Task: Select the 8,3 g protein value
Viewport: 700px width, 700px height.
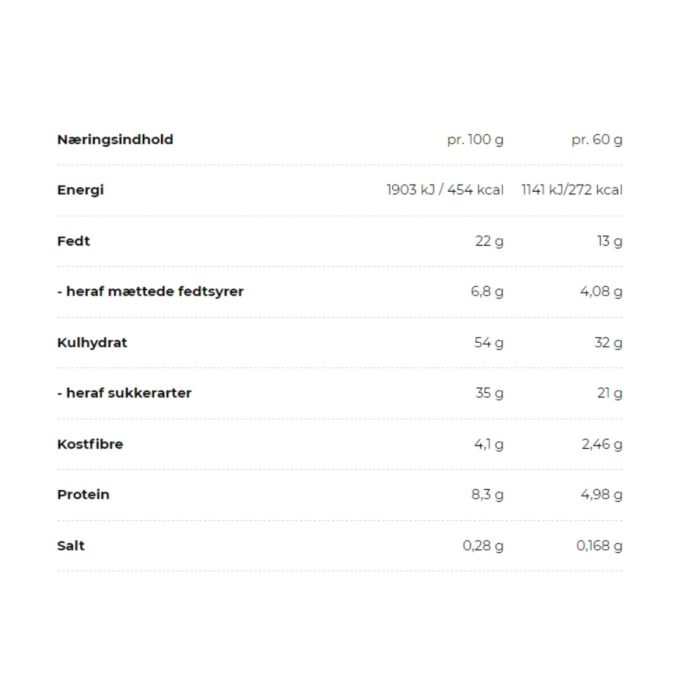Action: [x=488, y=495]
